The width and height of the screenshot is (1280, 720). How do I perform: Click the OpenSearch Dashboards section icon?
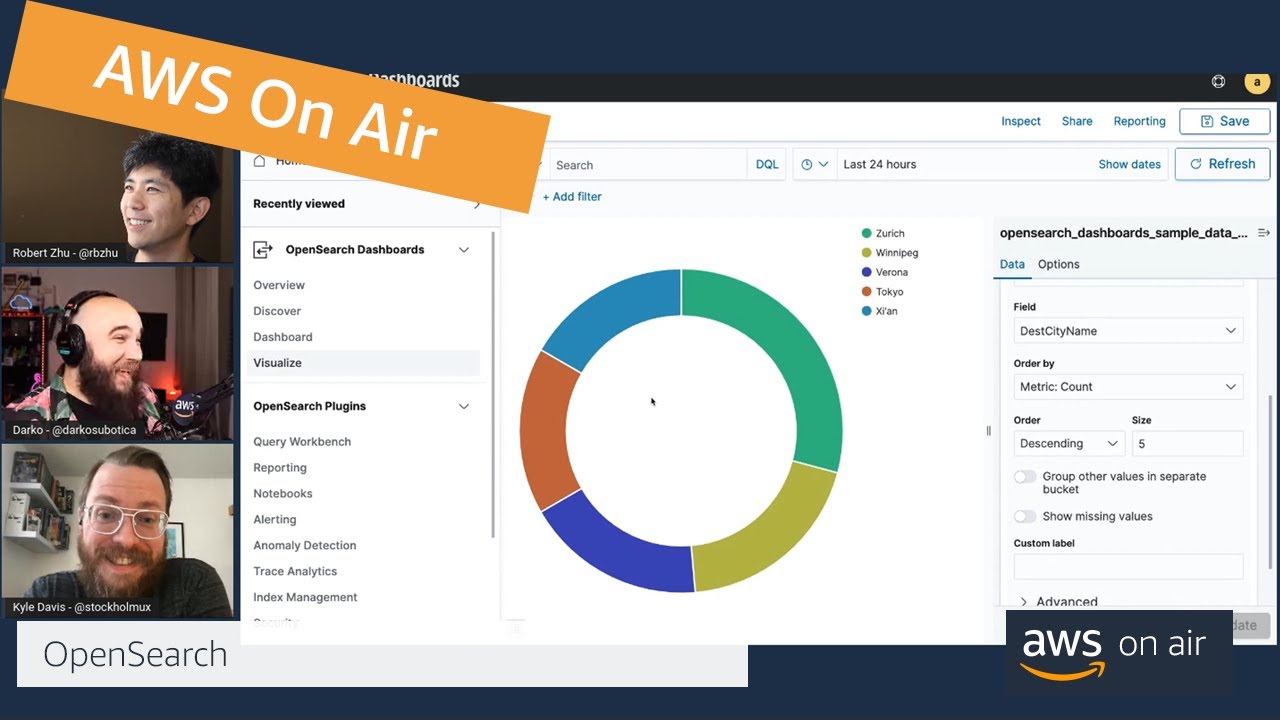point(263,250)
